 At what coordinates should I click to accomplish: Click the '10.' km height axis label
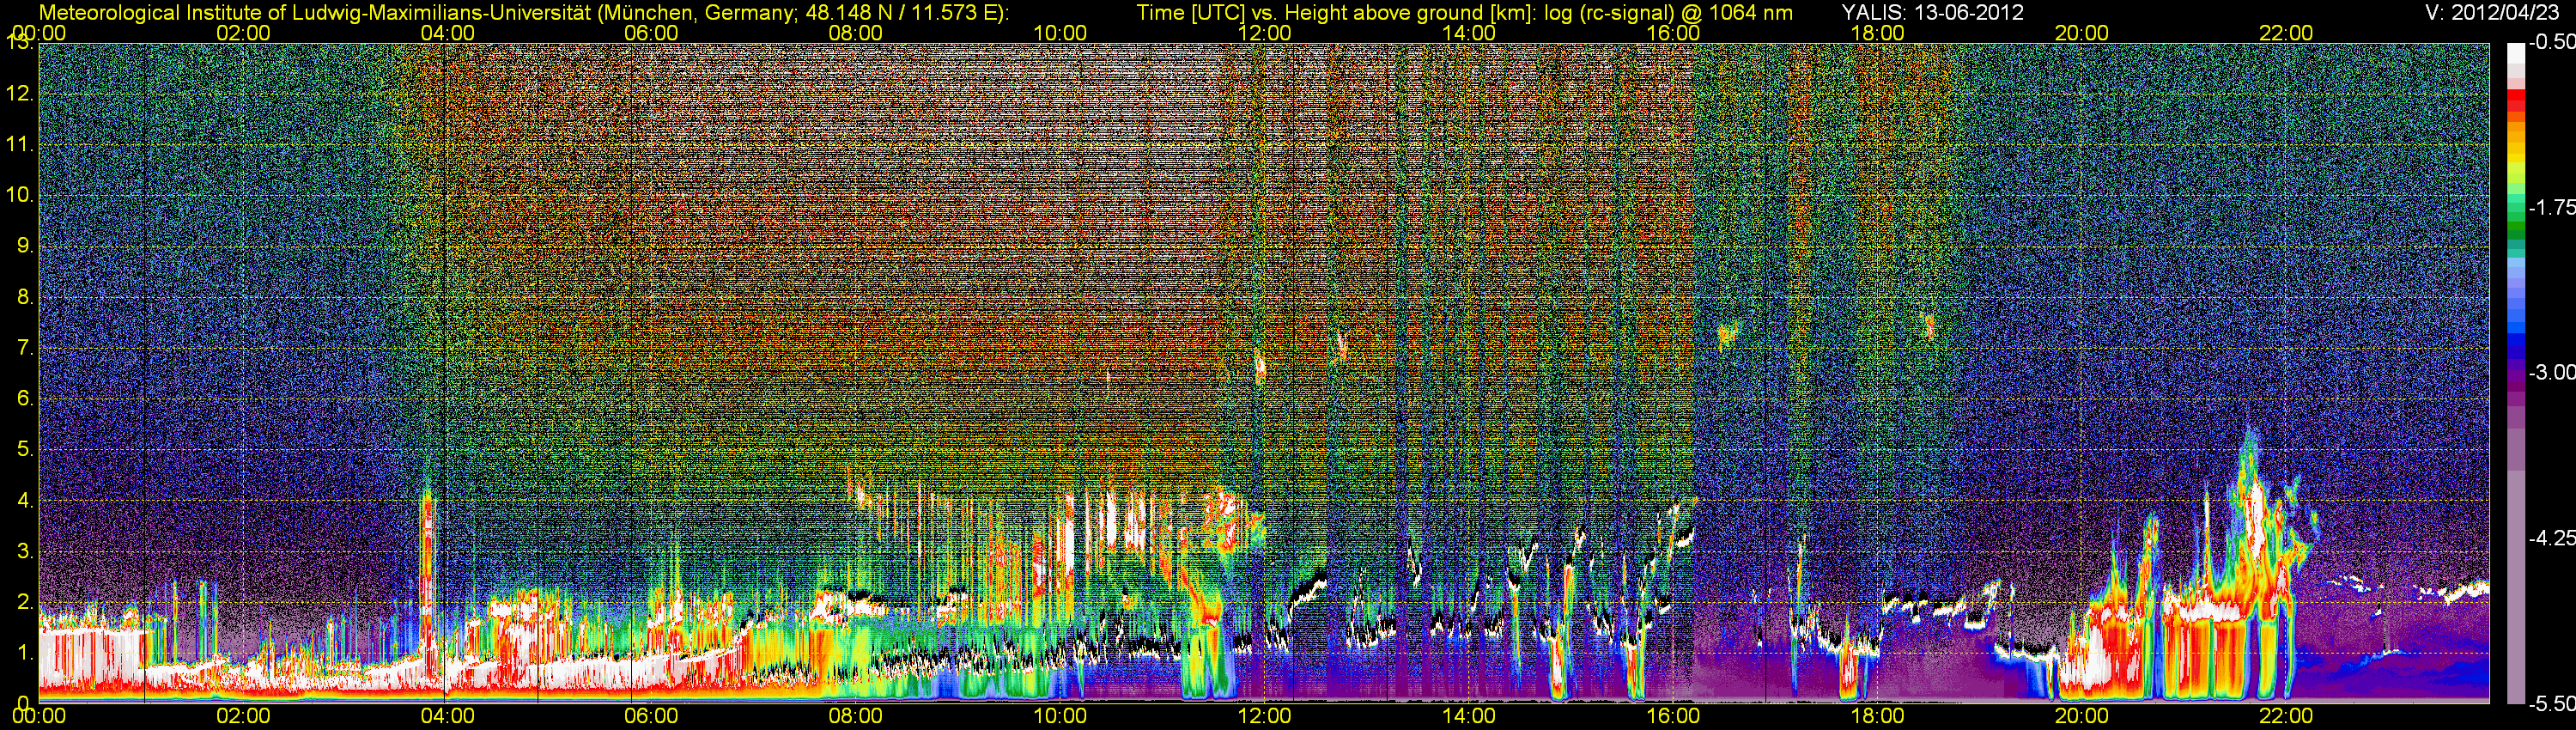click(x=20, y=195)
